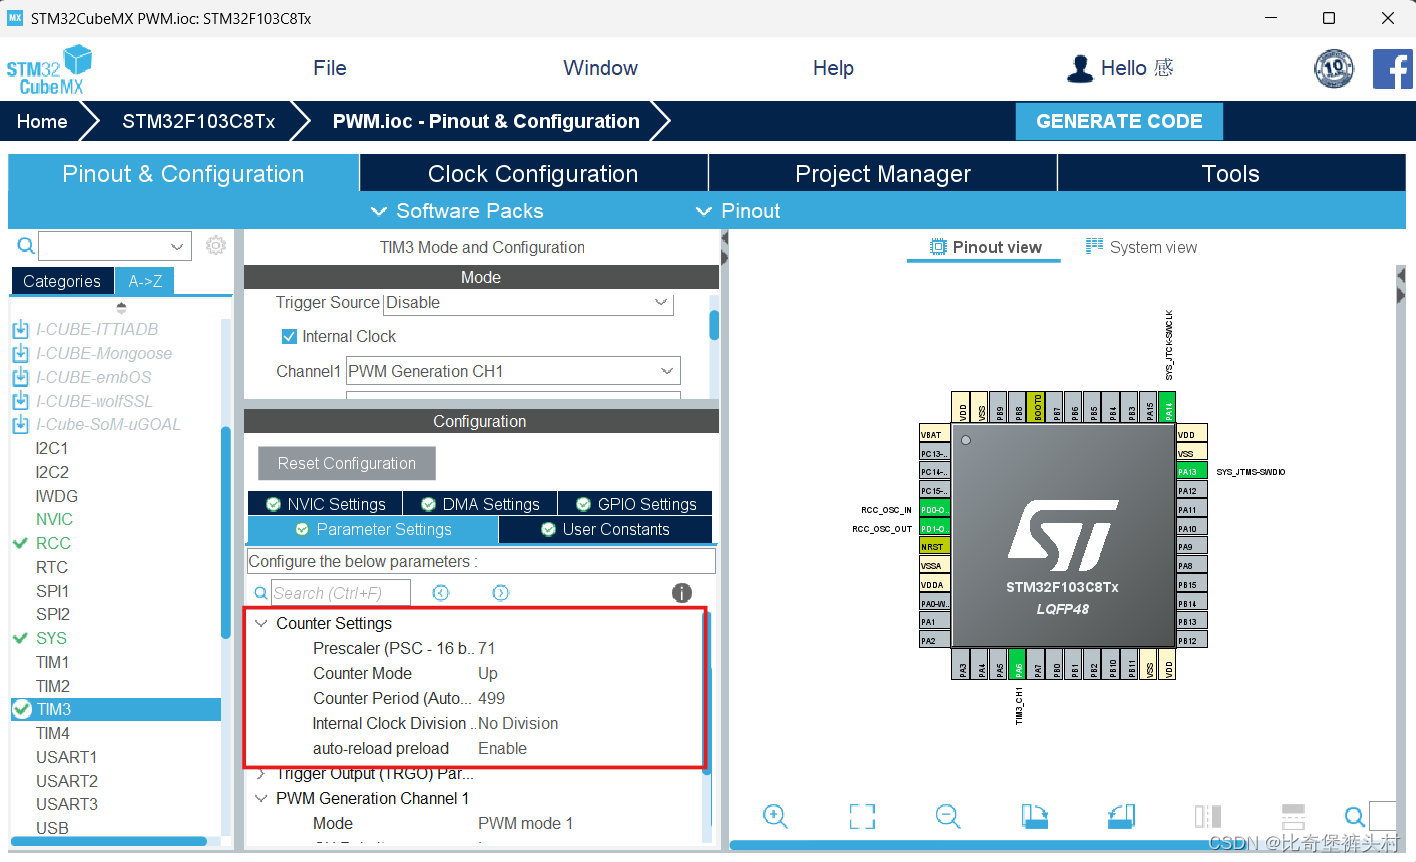Click the Reset Configuration button
This screenshot has width=1416, height=862.
(347, 463)
